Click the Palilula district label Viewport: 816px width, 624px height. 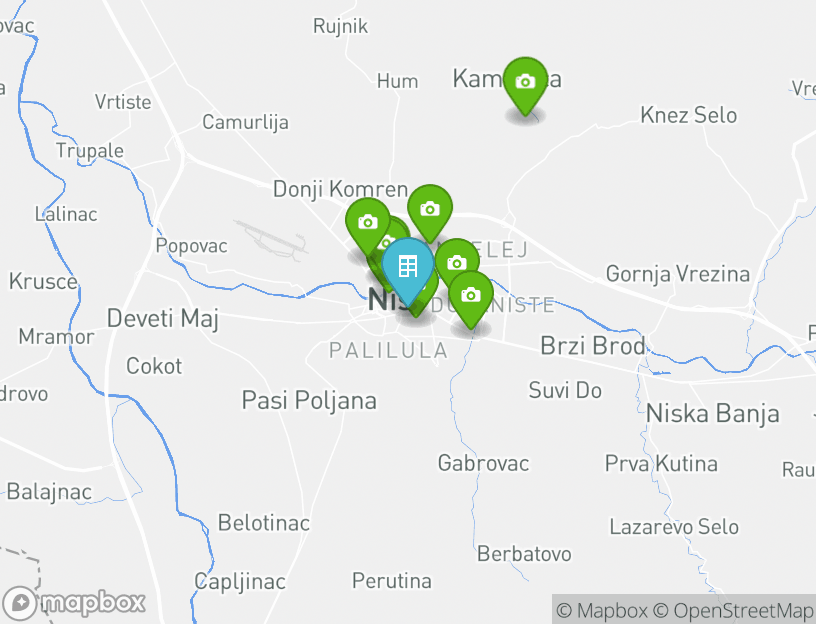tap(389, 351)
